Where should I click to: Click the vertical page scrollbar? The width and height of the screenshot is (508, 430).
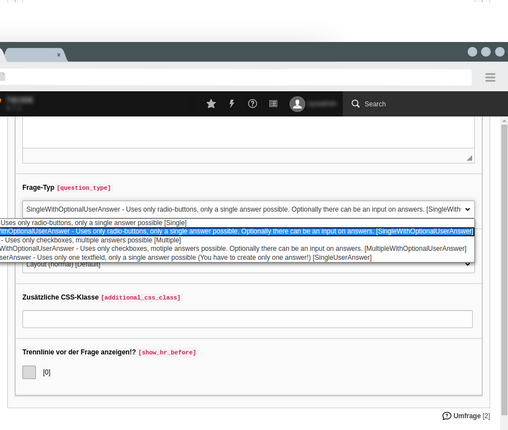click(504, 270)
